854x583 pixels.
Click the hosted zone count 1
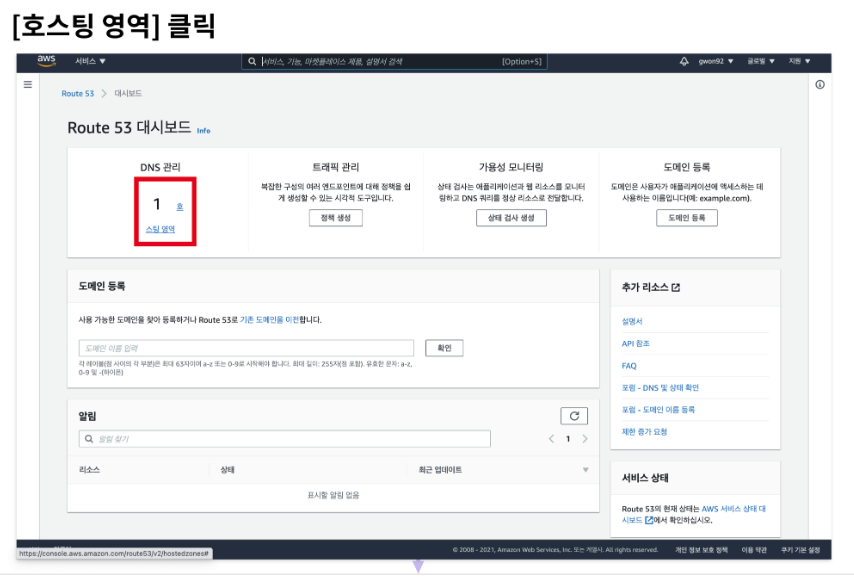[157, 204]
